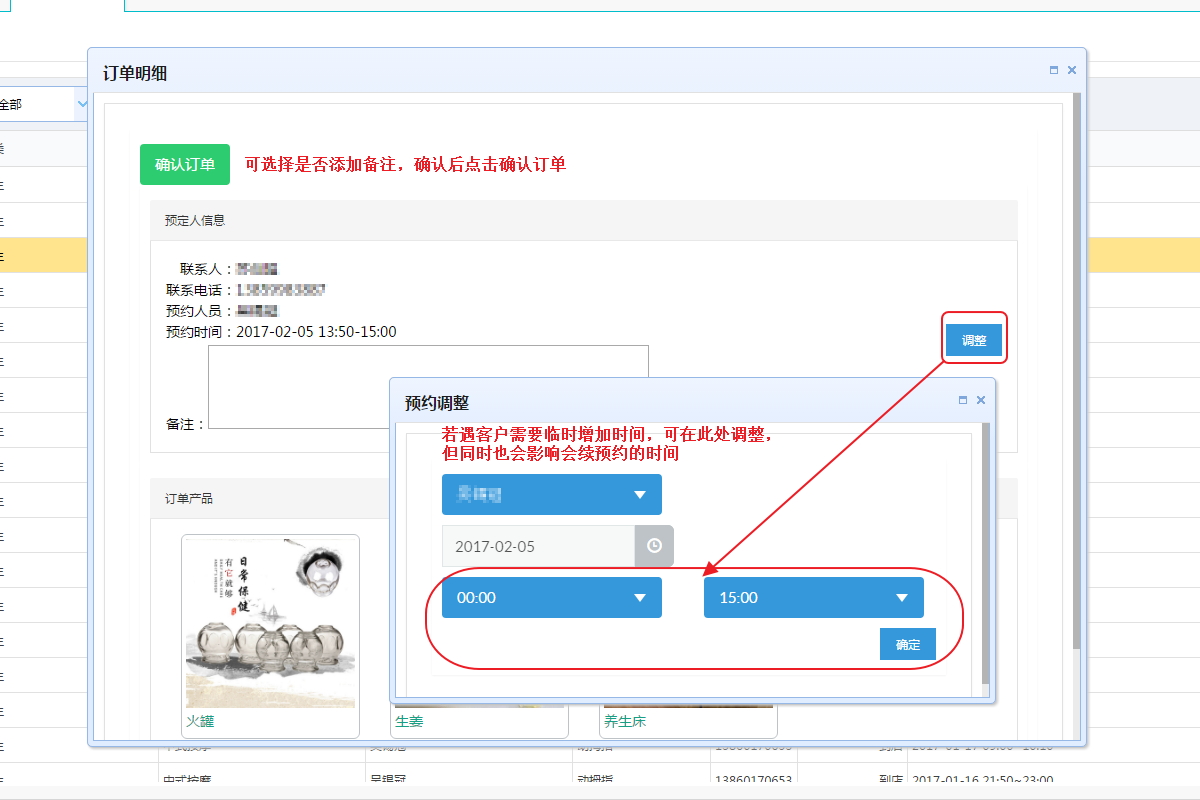Click the 订单明细 window vertical scrollbar

[x=1076, y=371]
